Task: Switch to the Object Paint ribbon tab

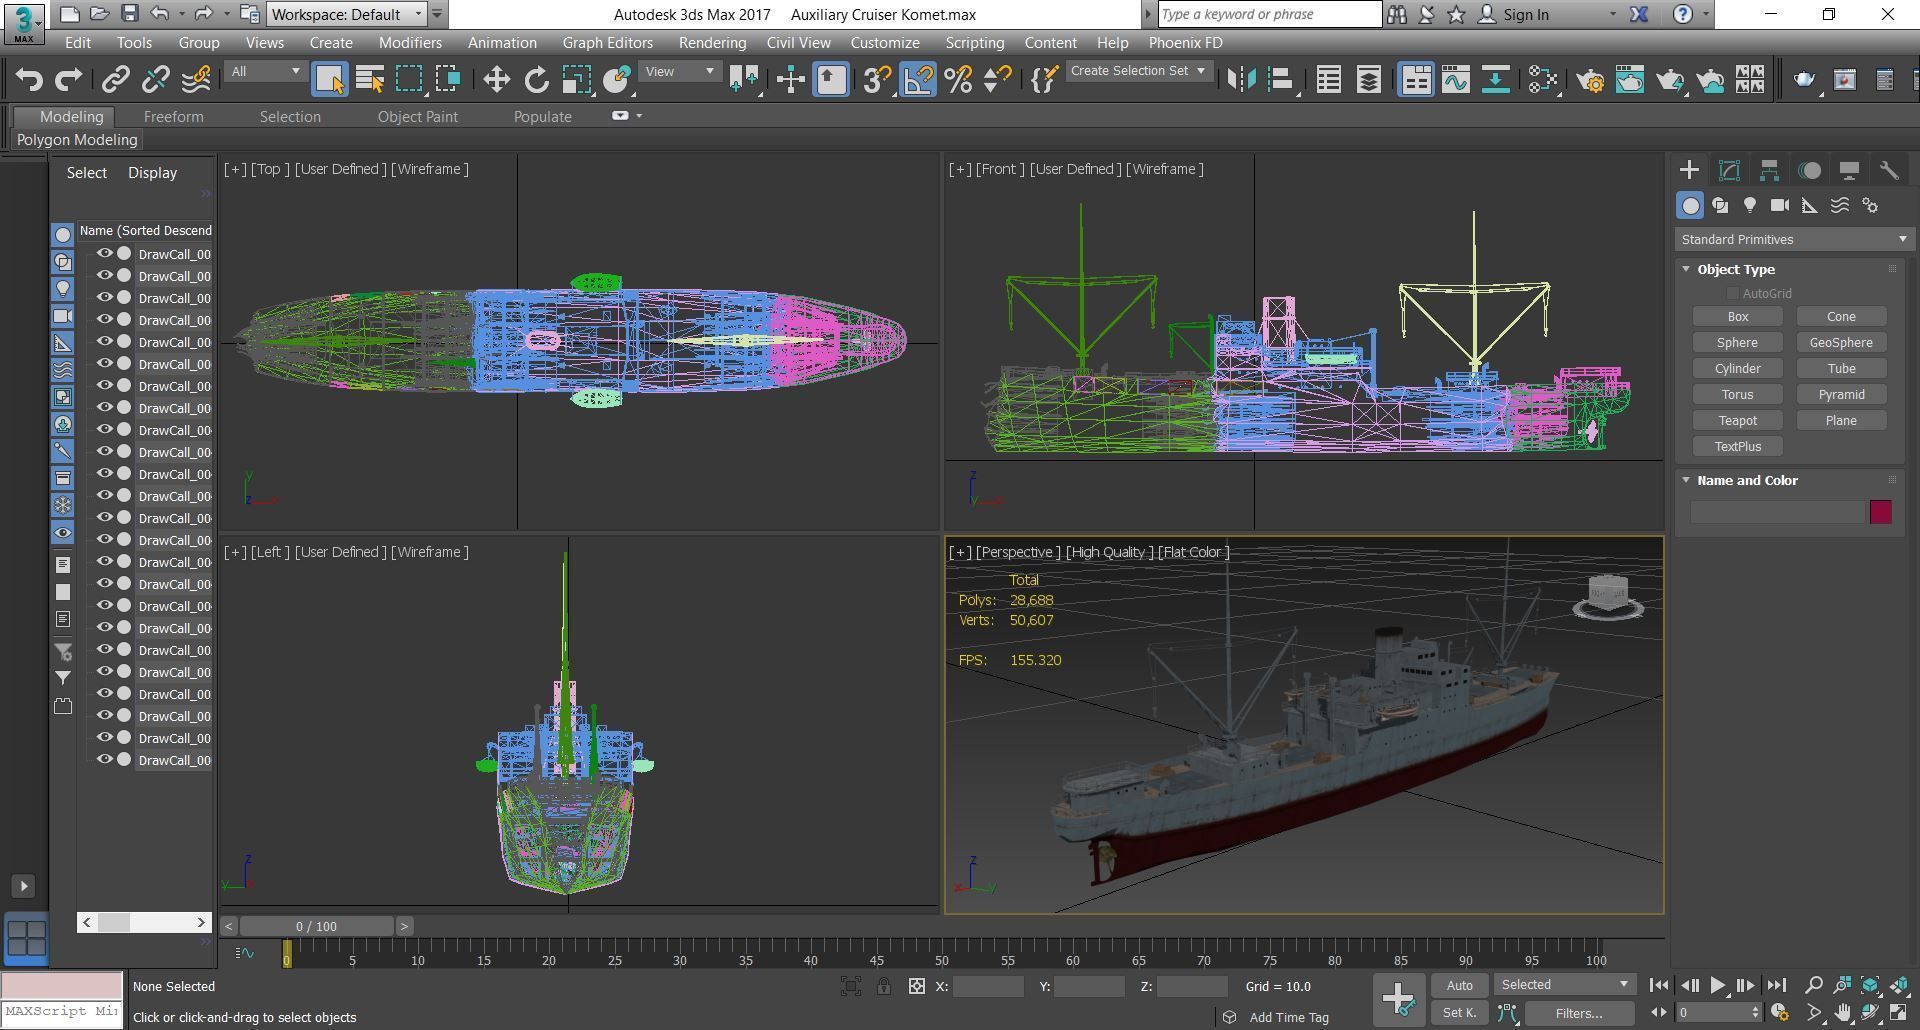Action: (417, 117)
